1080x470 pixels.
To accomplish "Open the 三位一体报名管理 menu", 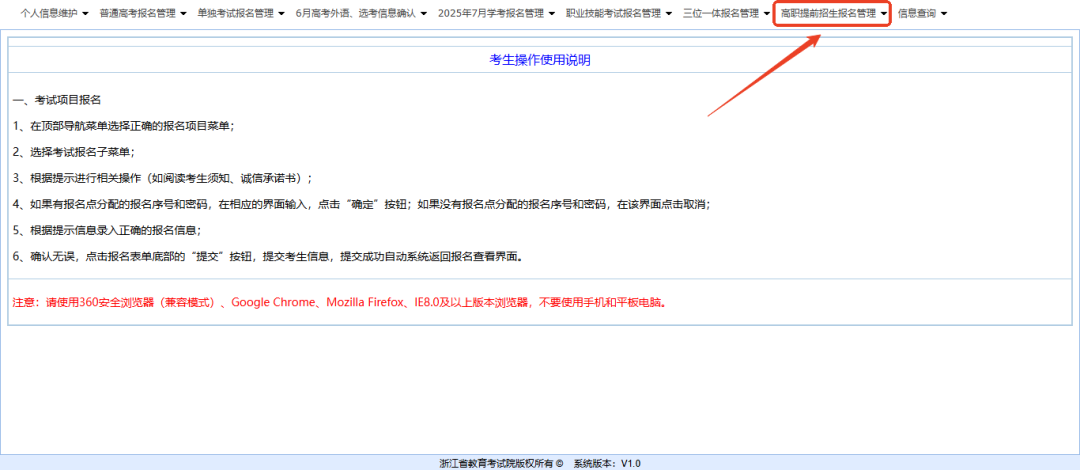I will [720, 13].
